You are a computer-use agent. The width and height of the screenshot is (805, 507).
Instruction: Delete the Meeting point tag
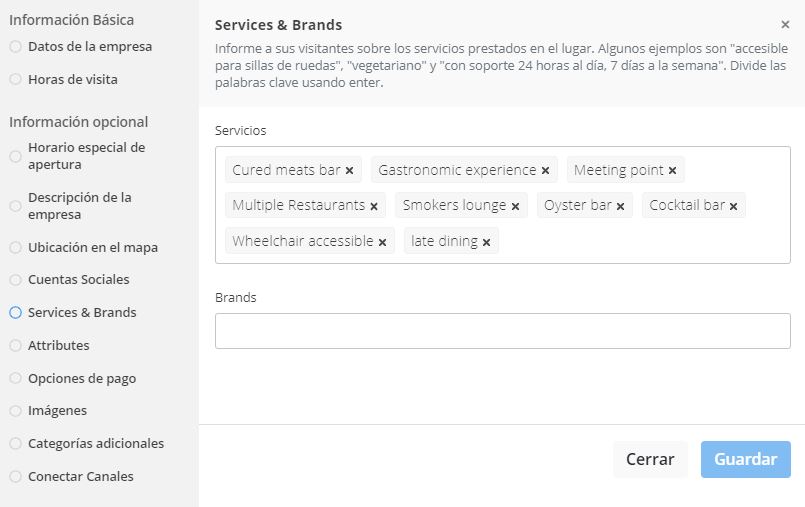click(x=672, y=171)
